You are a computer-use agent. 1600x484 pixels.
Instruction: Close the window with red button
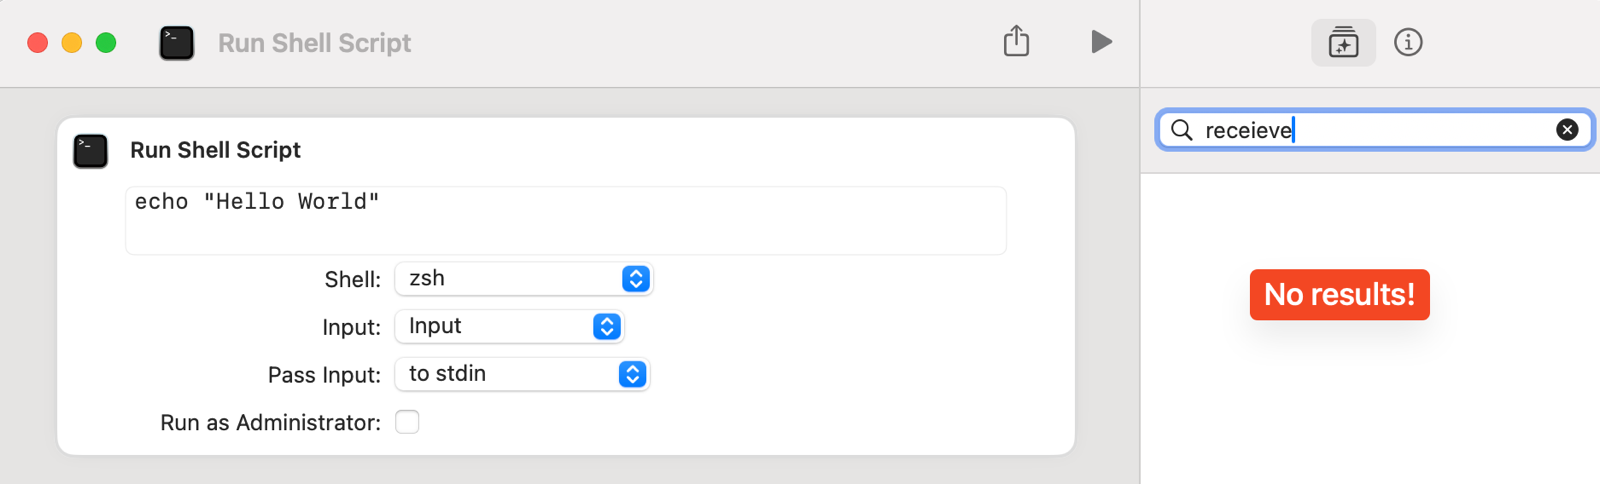click(x=38, y=42)
